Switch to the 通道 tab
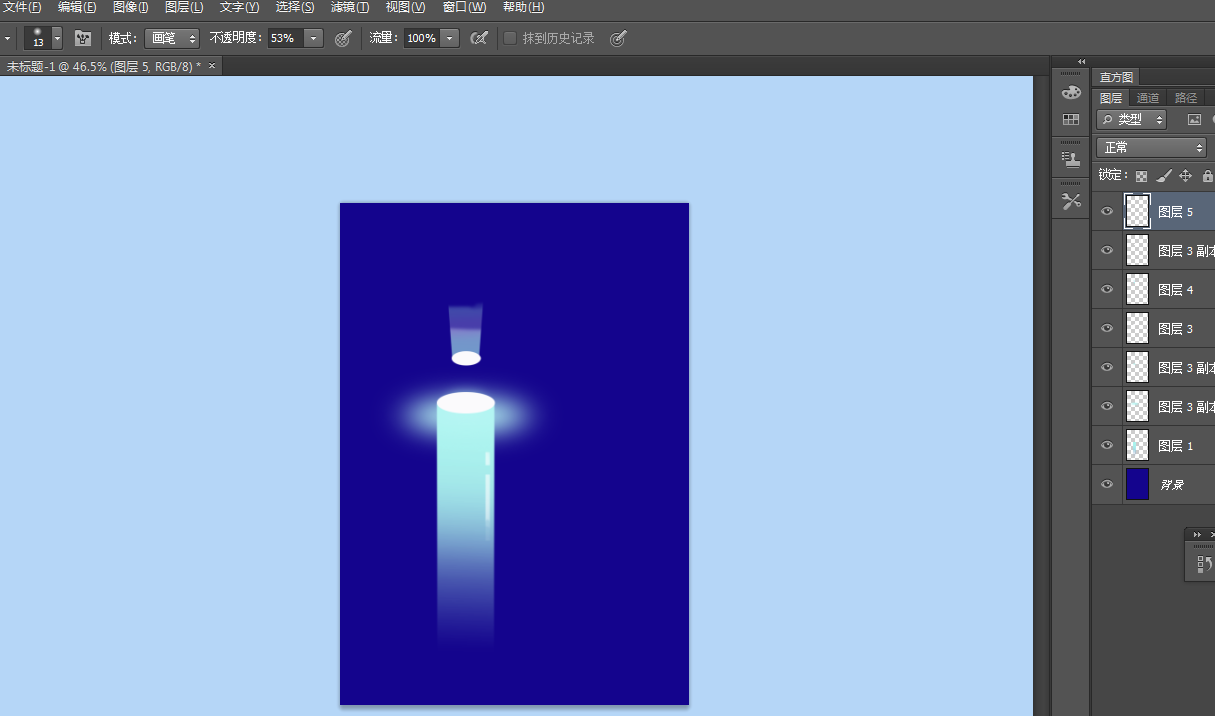This screenshot has width=1215, height=716. pos(1148,98)
